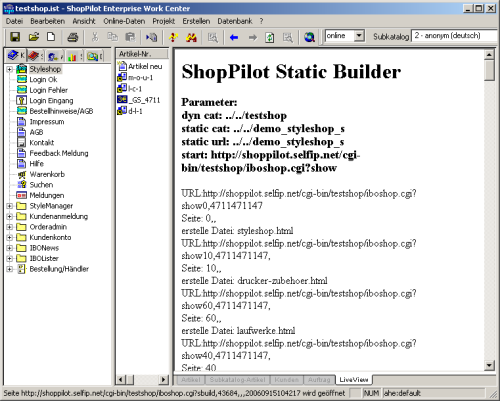Screen dimensions: 500x401
Task: Click the Copy toolbar icon
Action: (x=113, y=37)
